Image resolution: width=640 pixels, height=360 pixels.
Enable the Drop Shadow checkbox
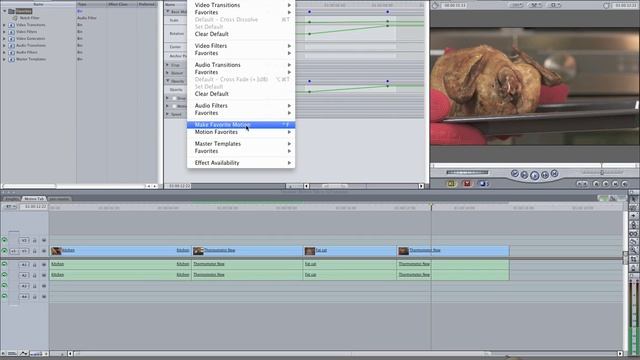(174, 98)
